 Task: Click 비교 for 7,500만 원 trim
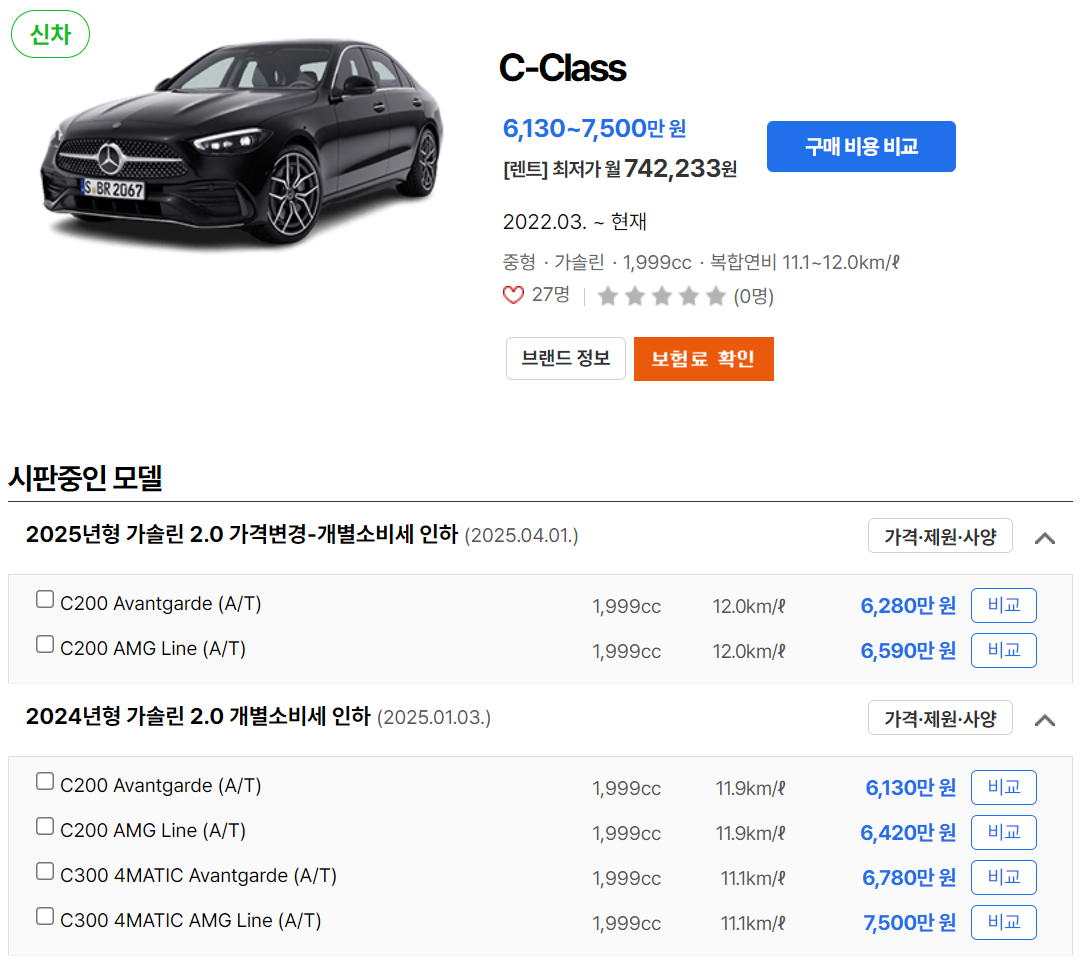pyautogui.click(x=1004, y=922)
